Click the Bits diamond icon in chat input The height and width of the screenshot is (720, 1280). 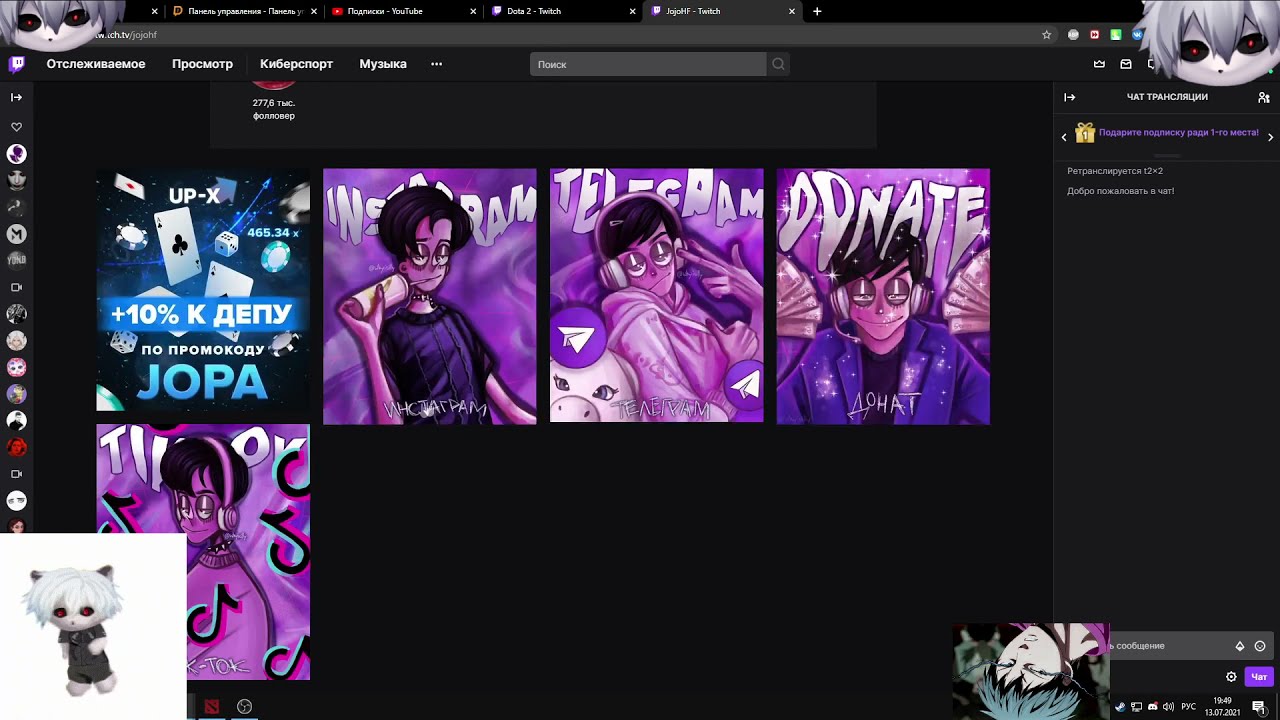1240,646
